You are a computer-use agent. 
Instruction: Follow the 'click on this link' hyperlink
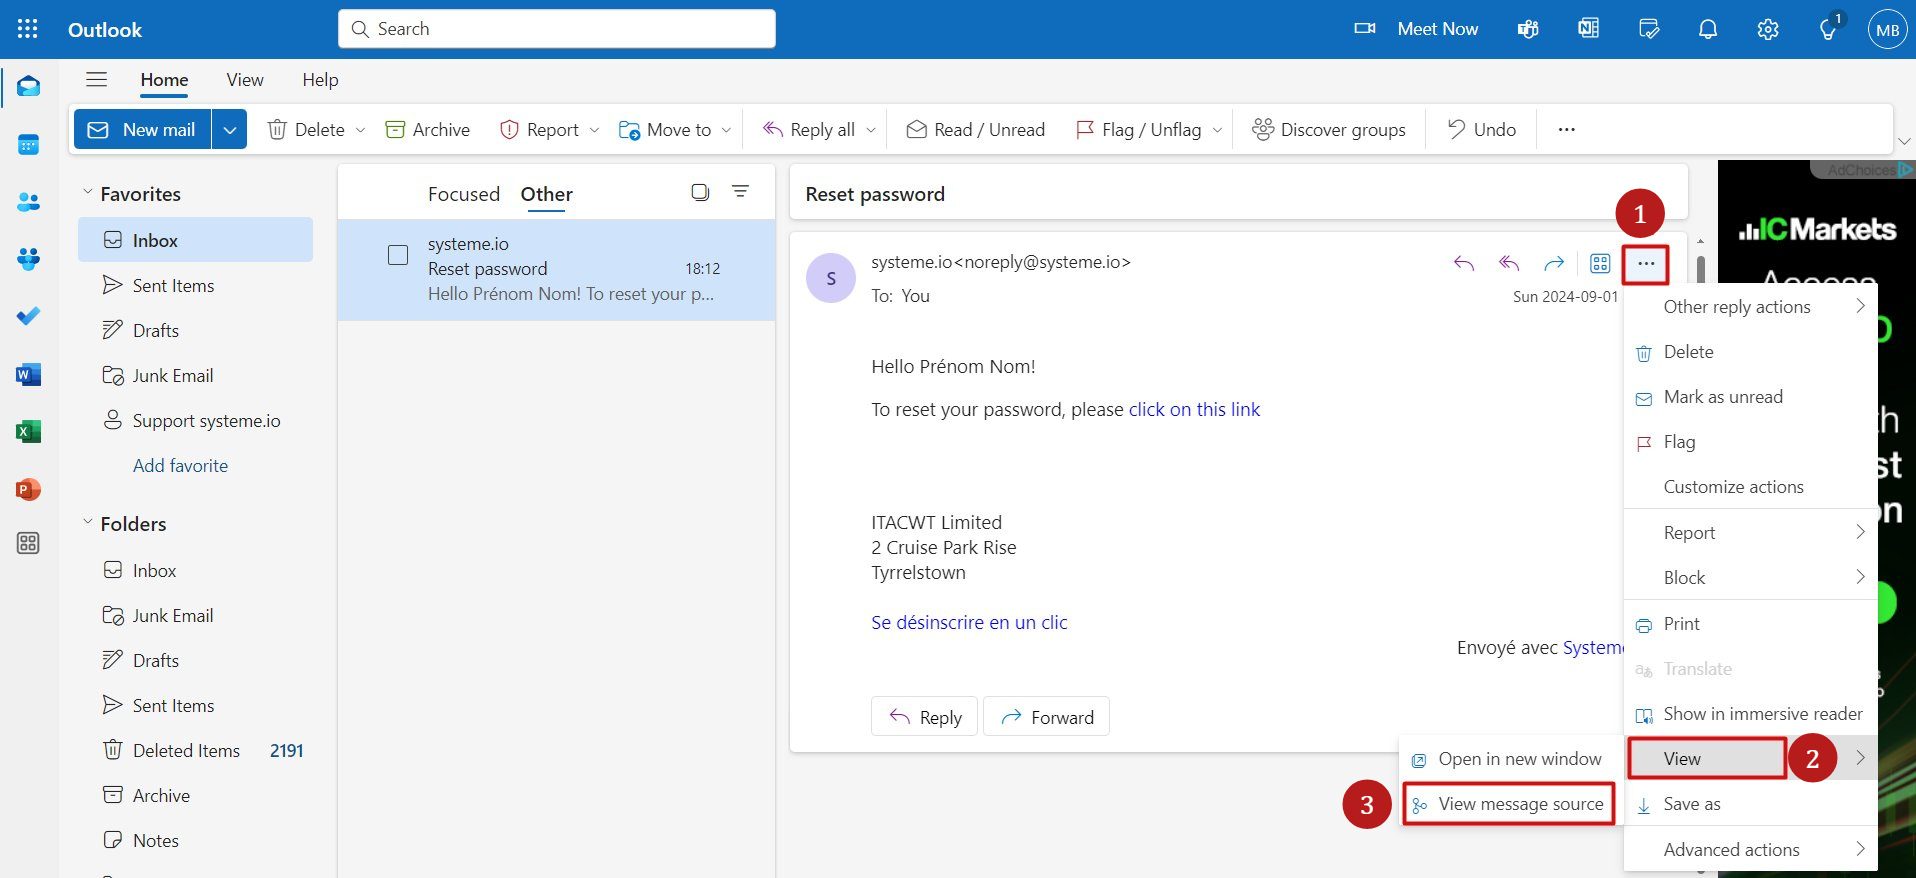(1194, 409)
